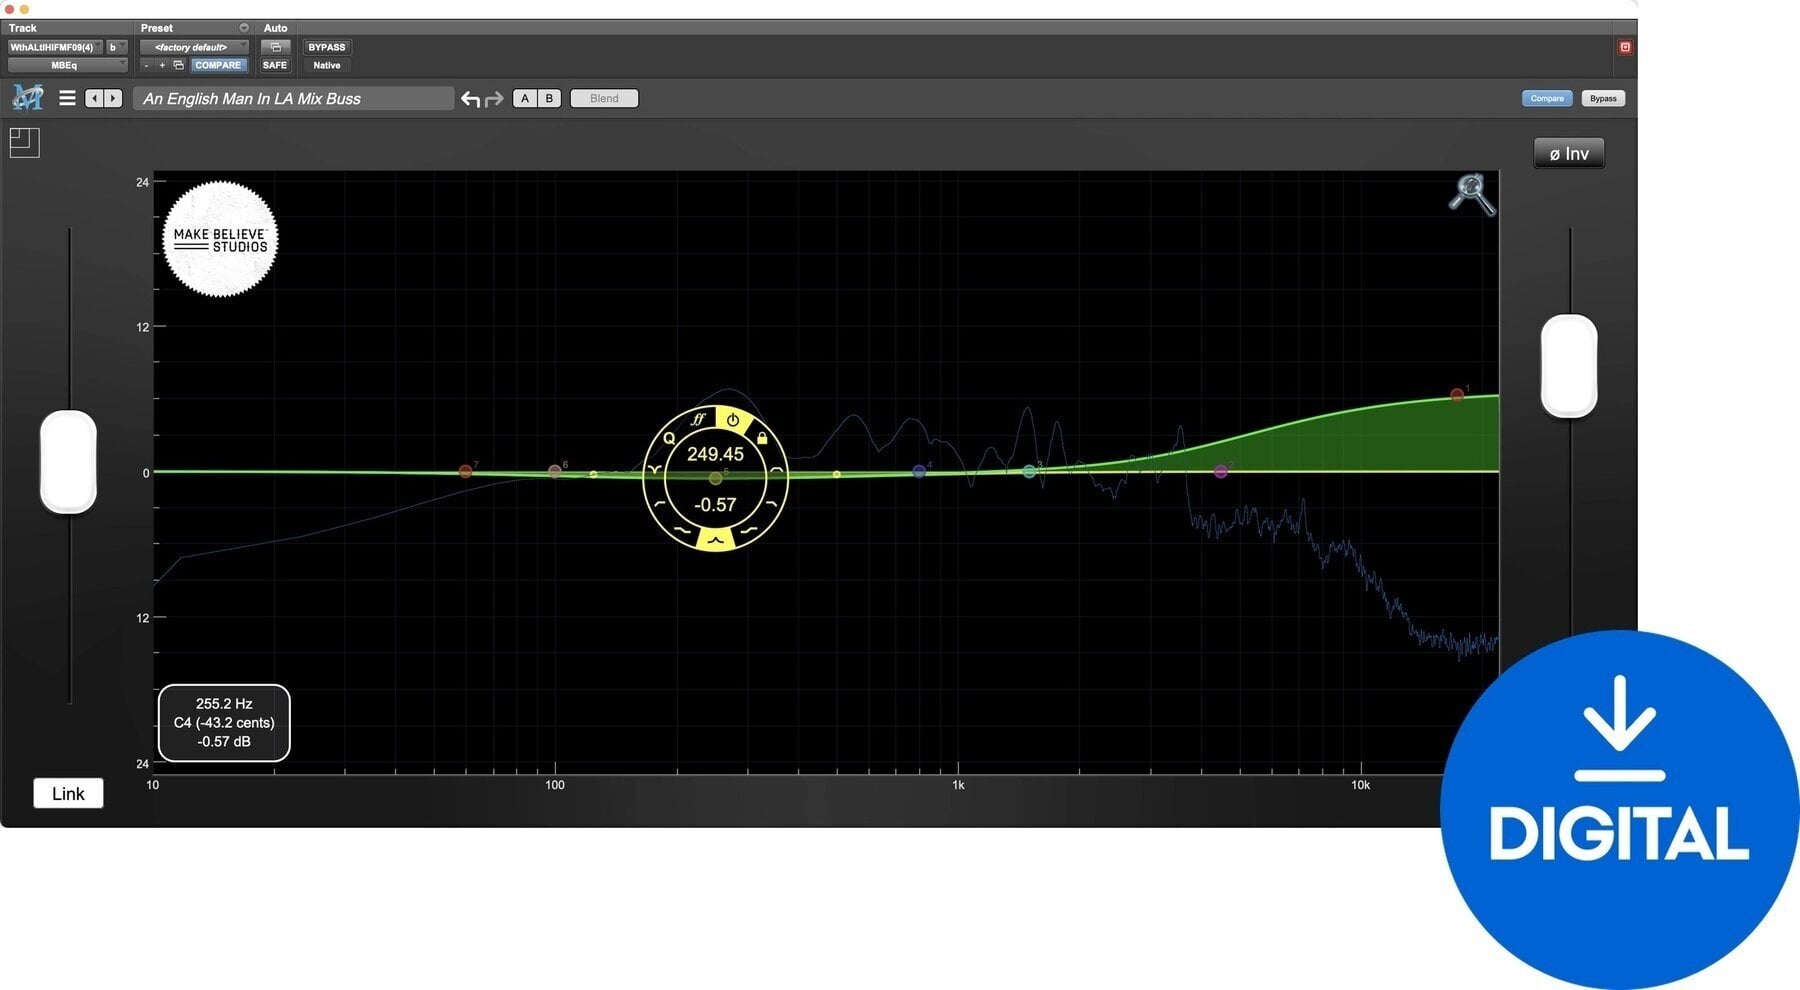
Task: Click the 255.2 Hz readout box
Action: pos(224,723)
